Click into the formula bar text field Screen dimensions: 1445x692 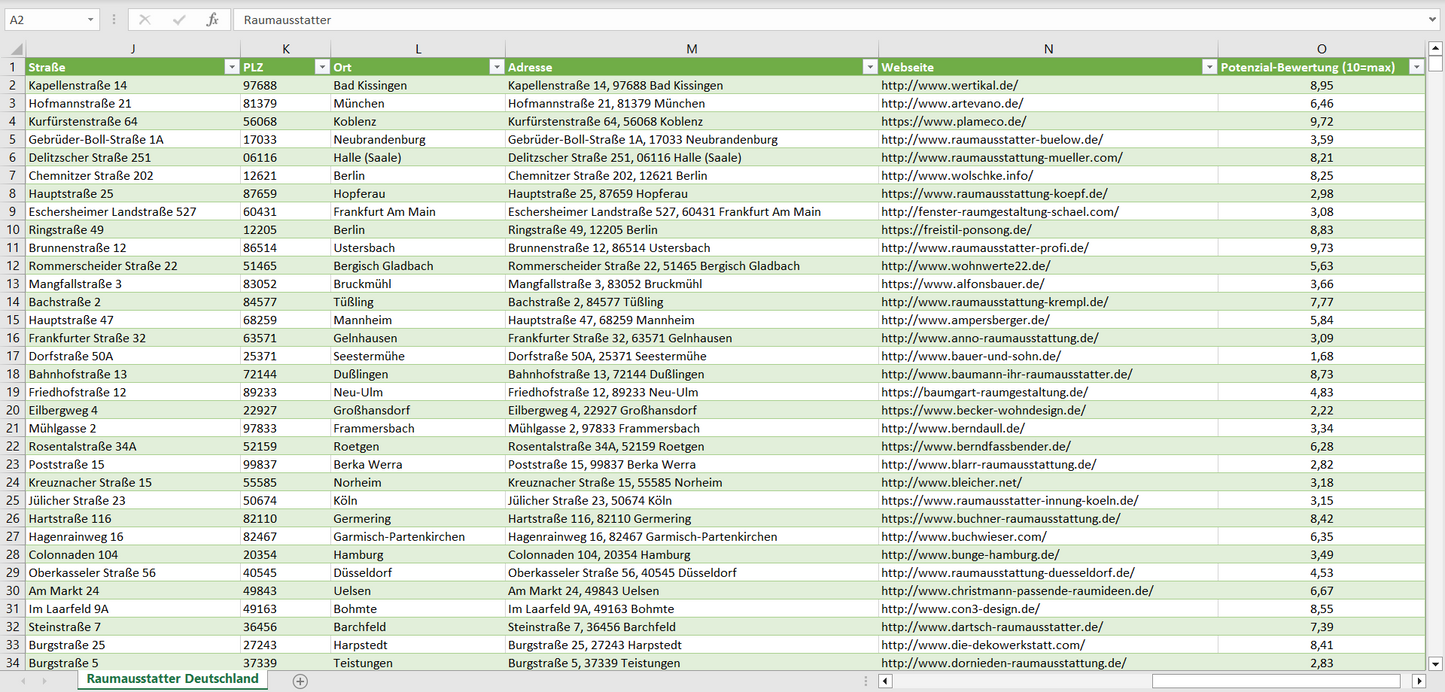(x=800, y=20)
